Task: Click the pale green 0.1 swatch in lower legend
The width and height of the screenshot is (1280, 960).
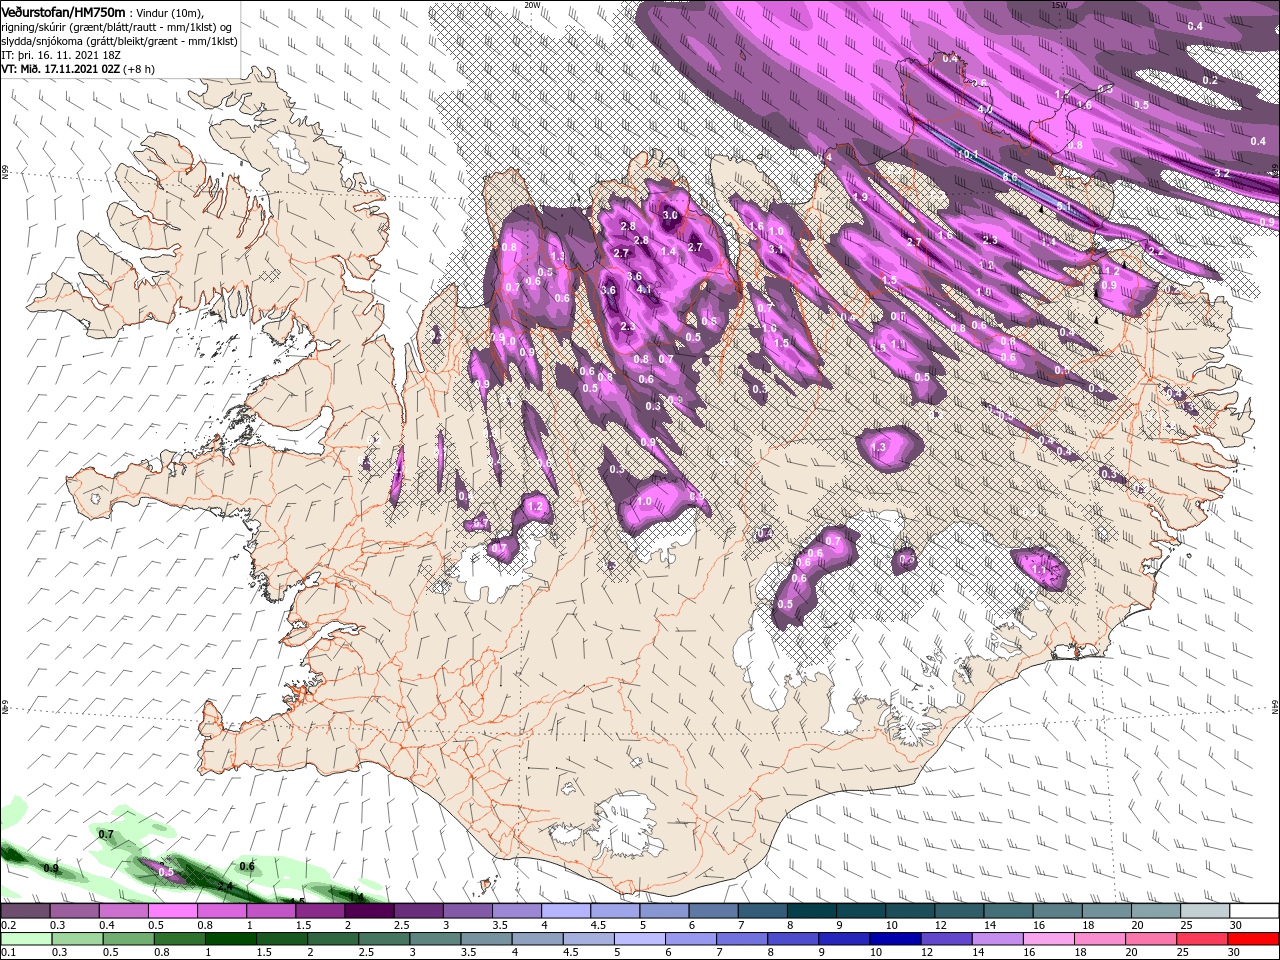Action: pyautogui.click(x=26, y=938)
